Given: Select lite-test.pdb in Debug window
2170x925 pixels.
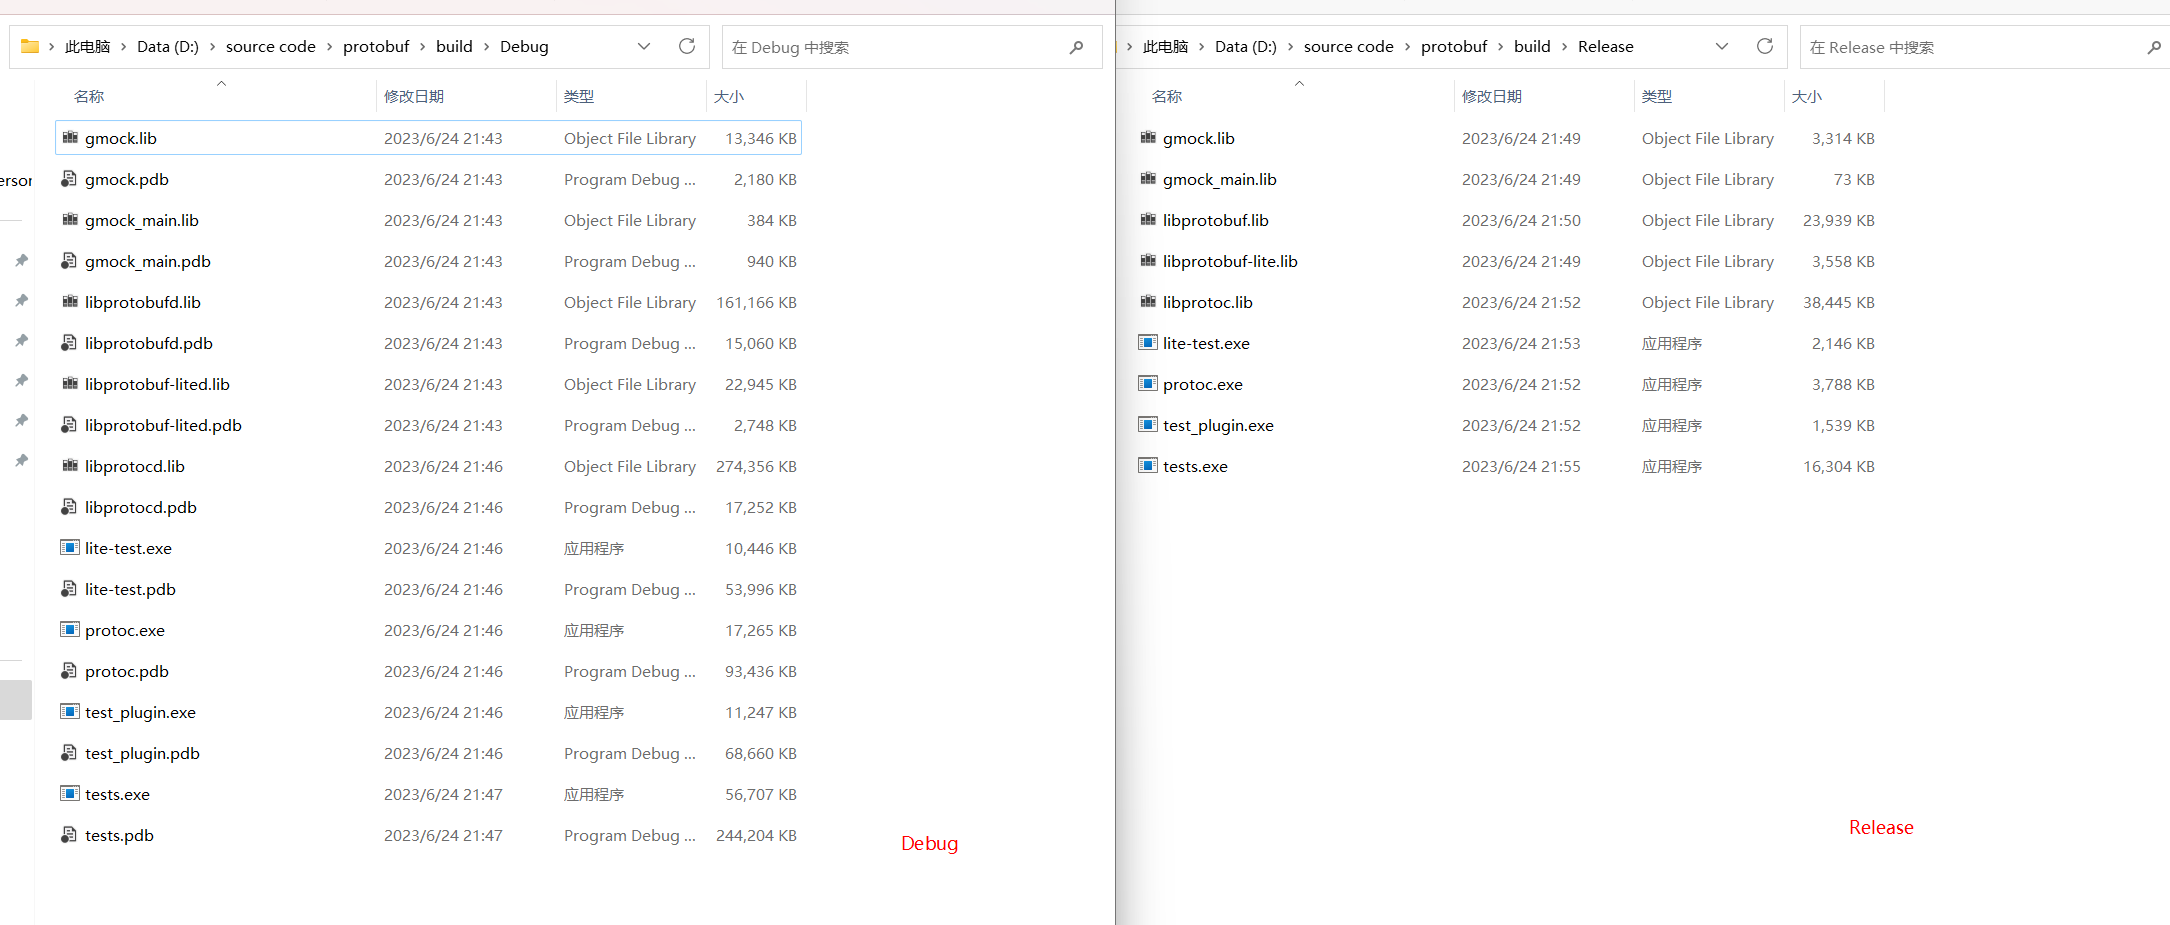Looking at the screenshot, I should [x=130, y=589].
